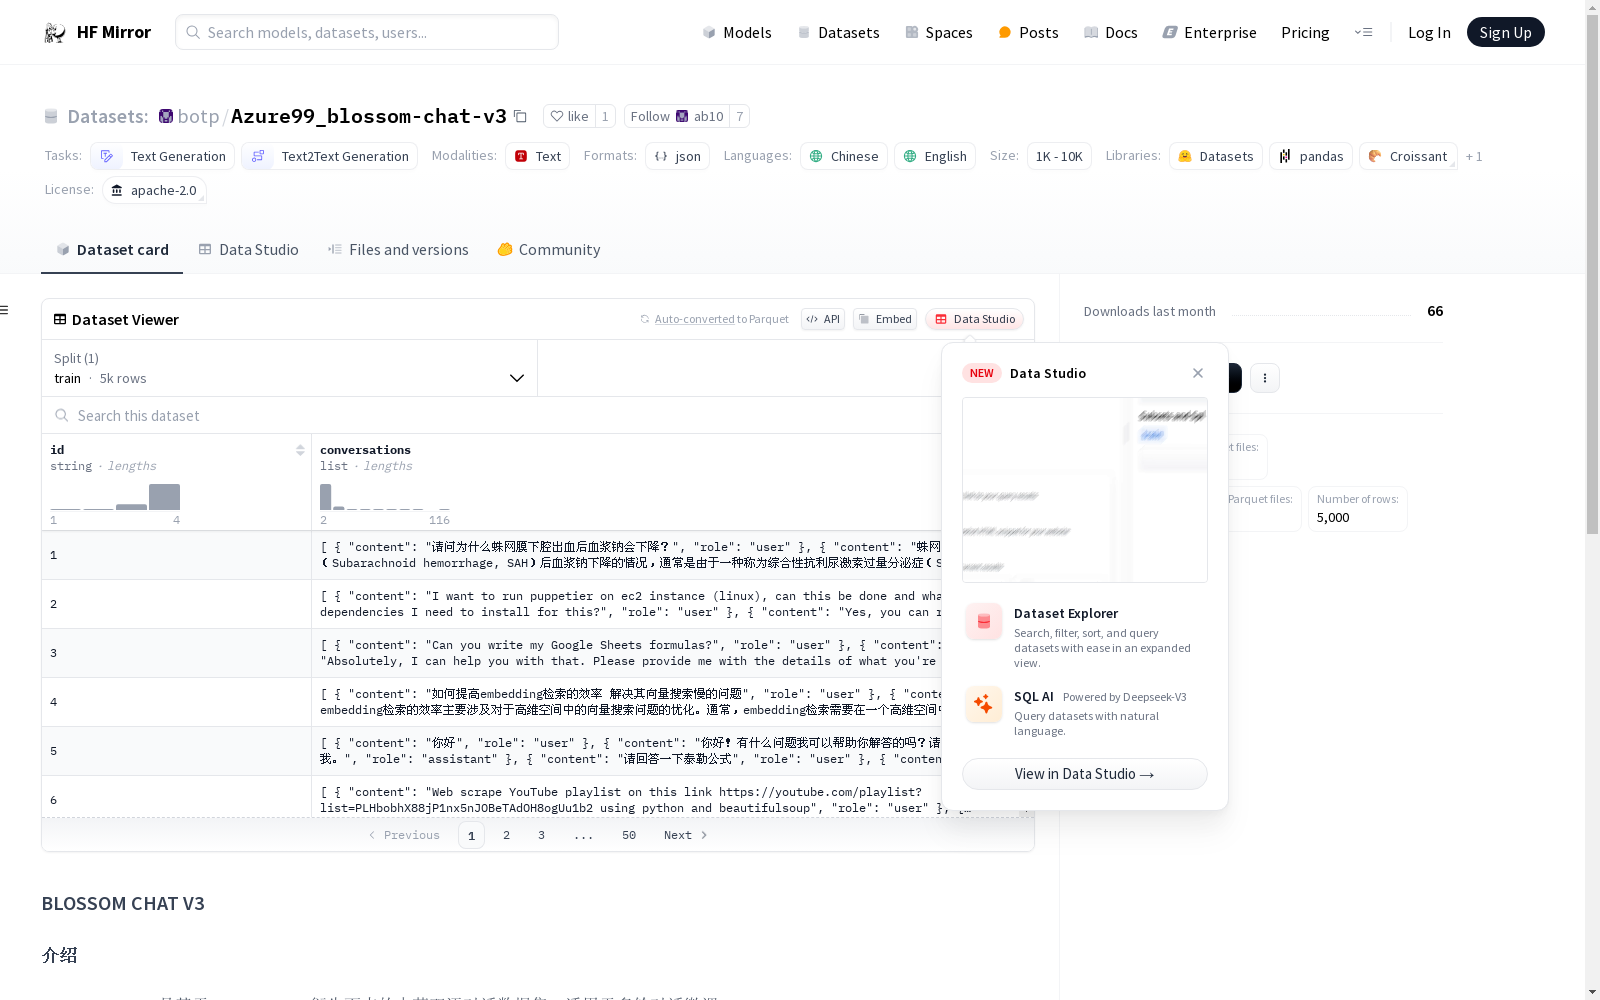Click the Datasets library tag
The height and width of the screenshot is (1000, 1600).
pyautogui.click(x=1216, y=156)
